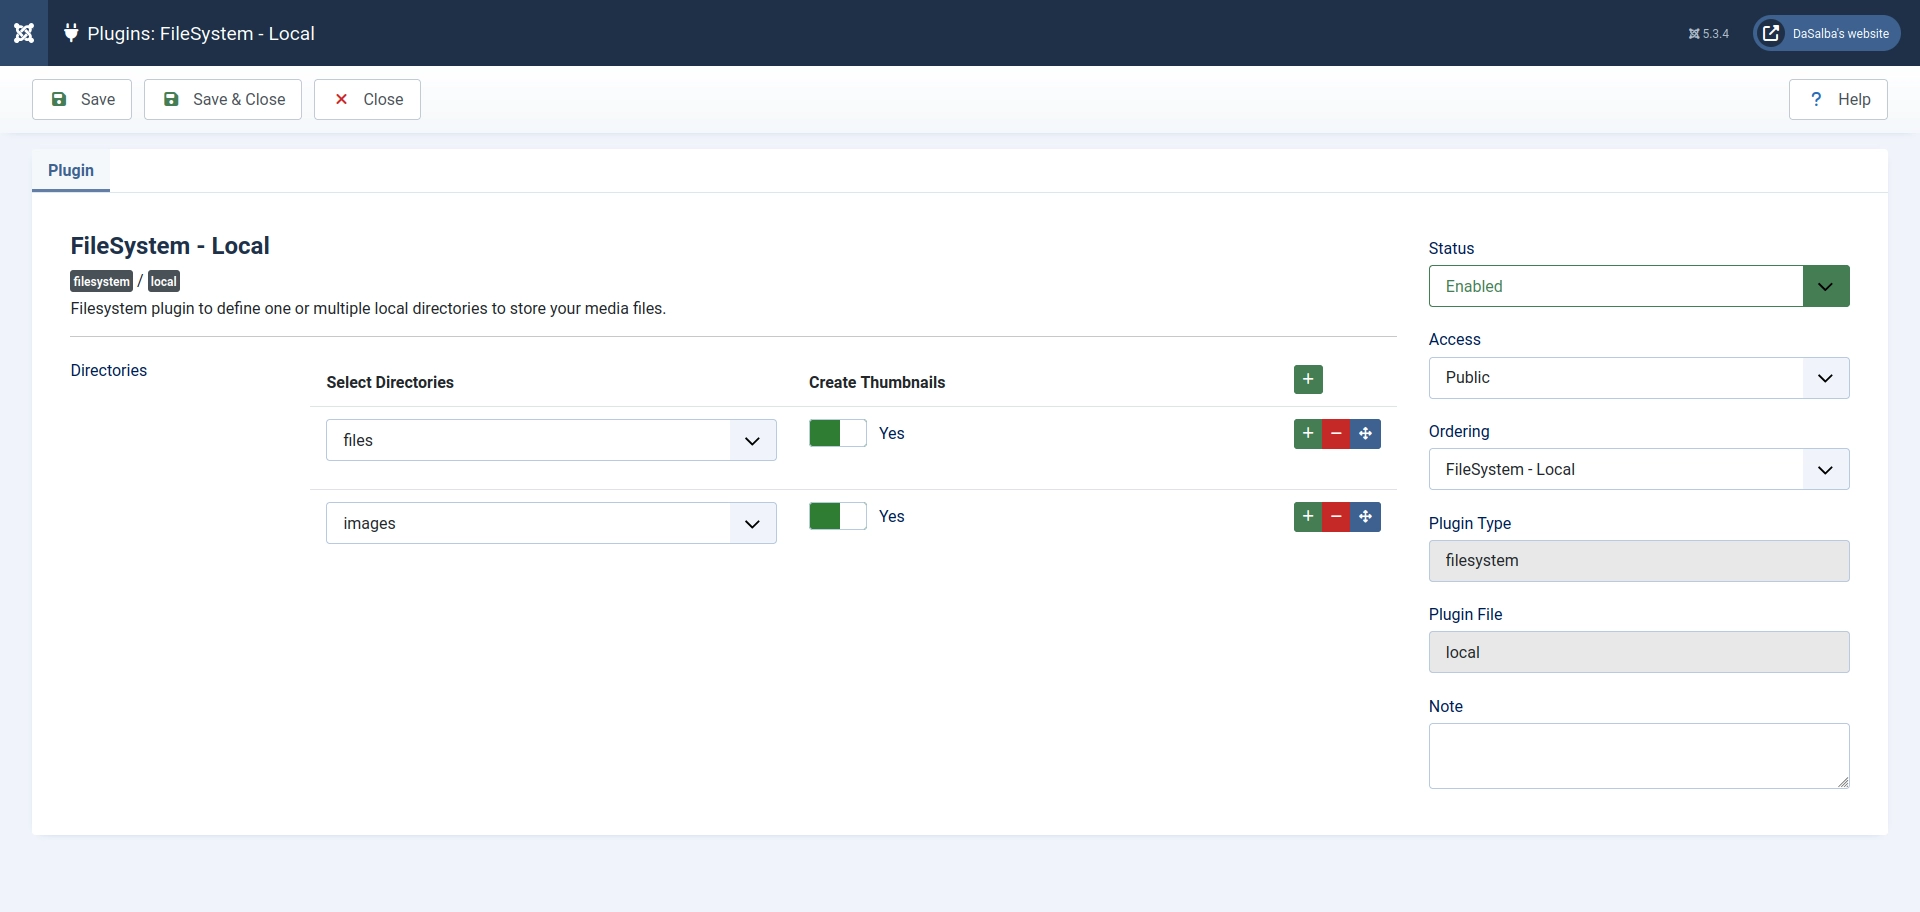This screenshot has height=912, width=1920.
Task: Click the Joomla logo in the top bar
Action: pos(23,33)
